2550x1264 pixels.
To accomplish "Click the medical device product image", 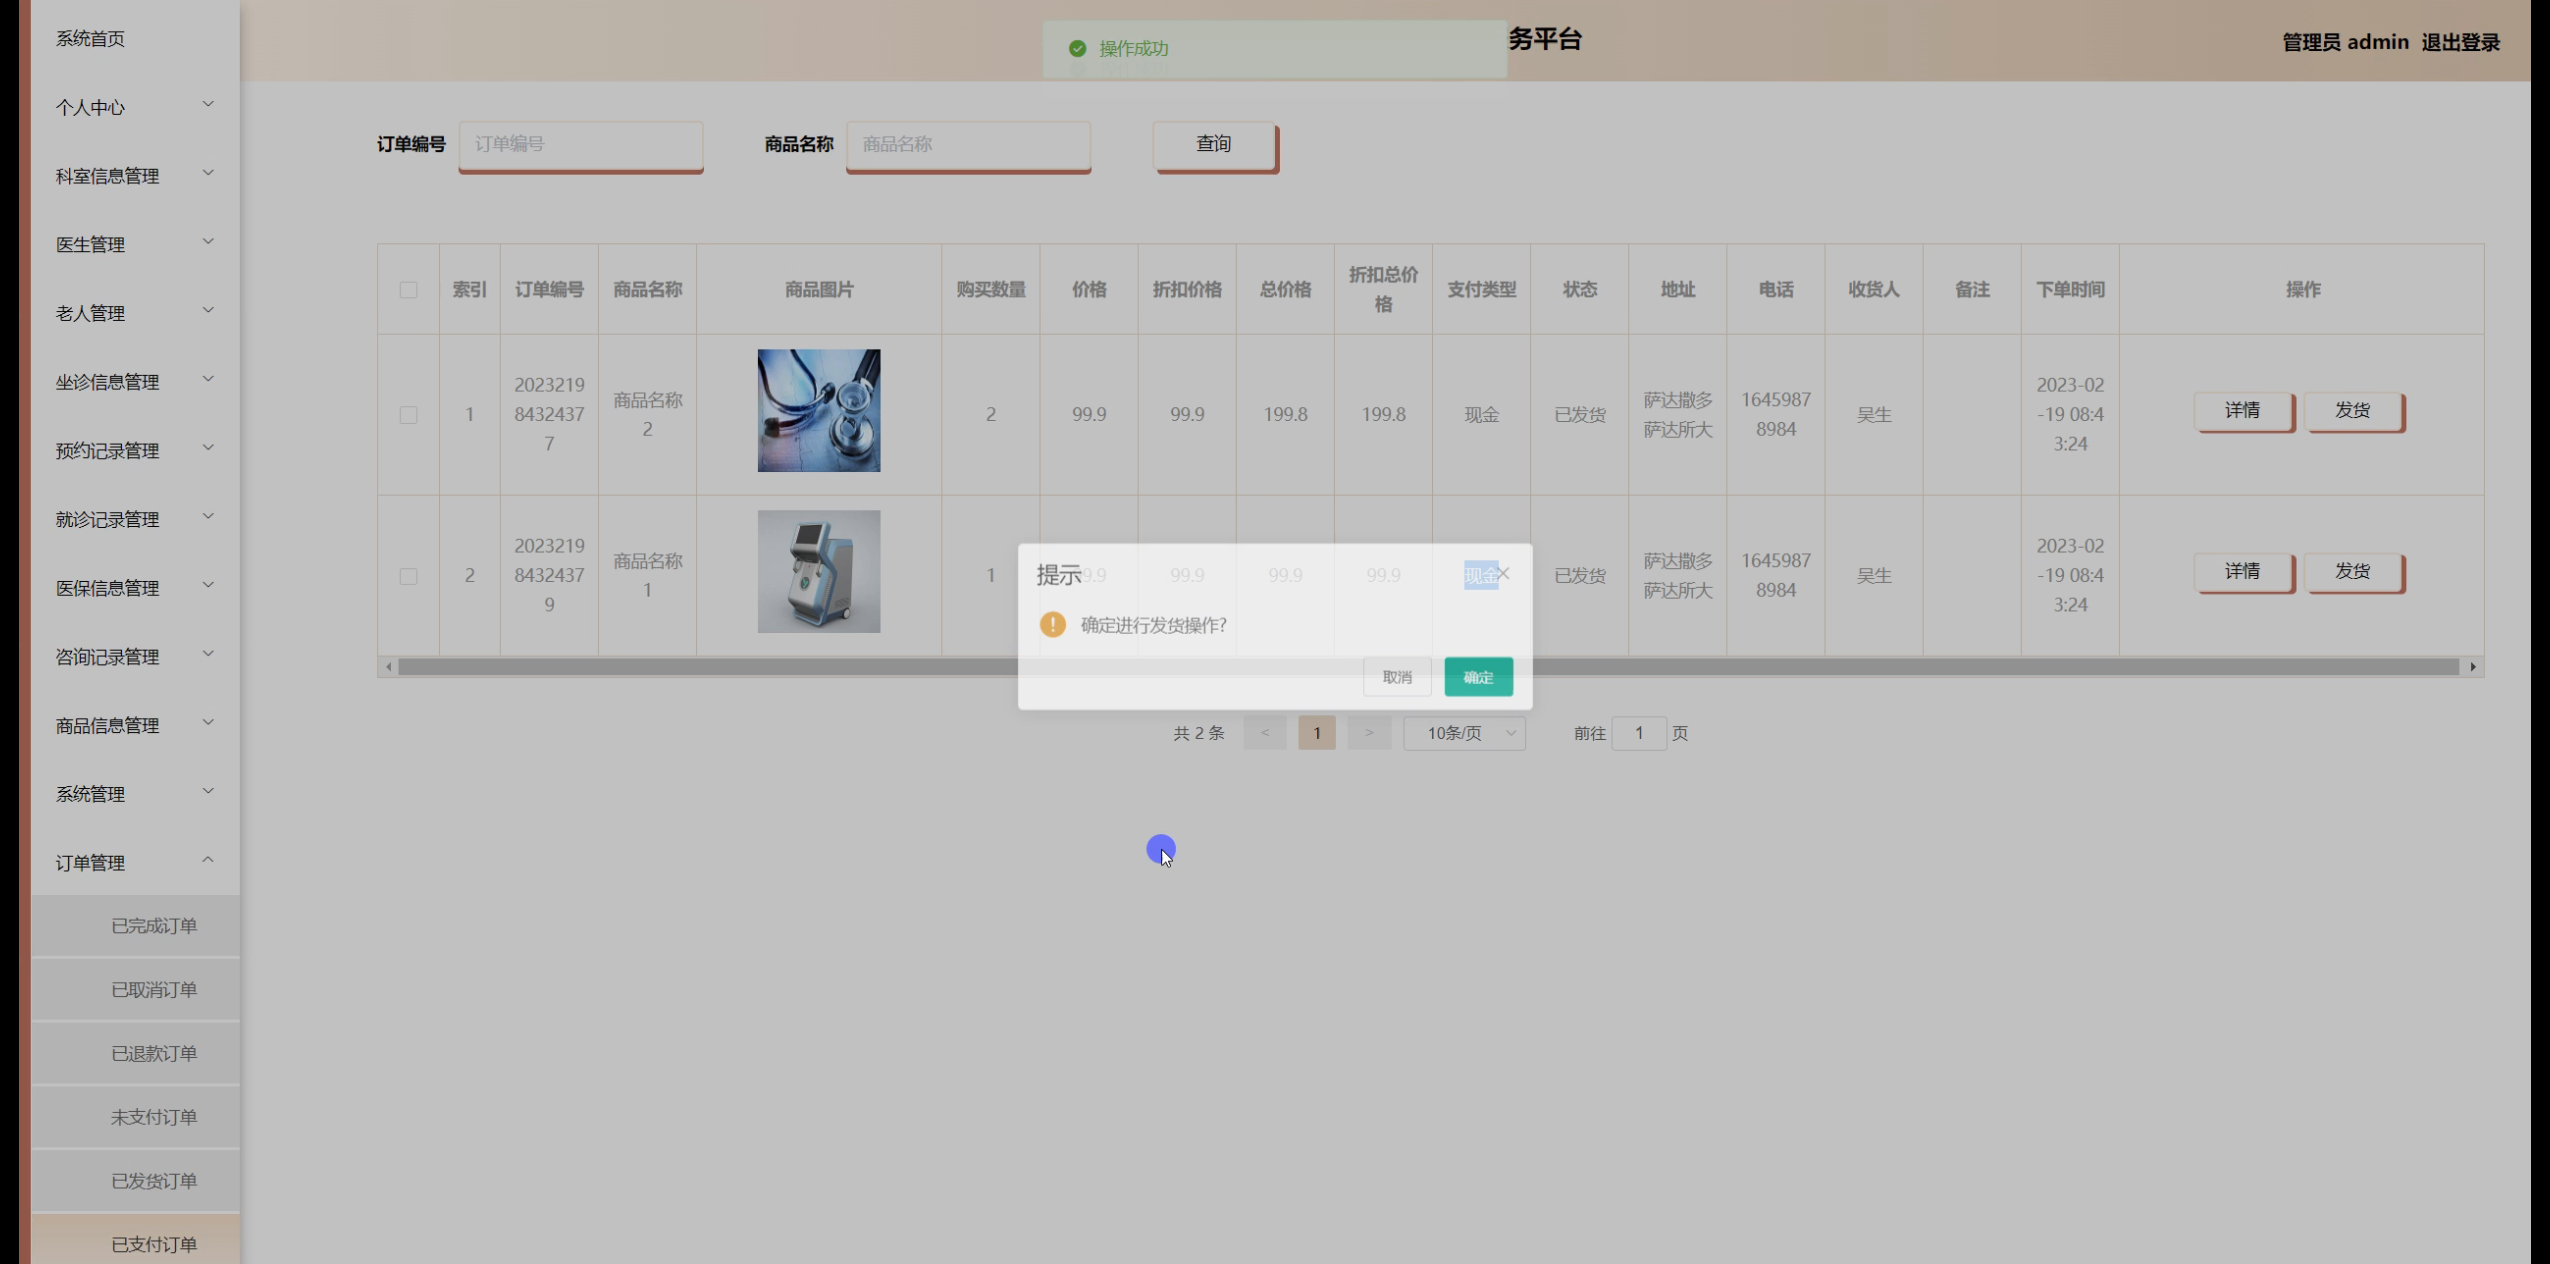I will pos(818,571).
